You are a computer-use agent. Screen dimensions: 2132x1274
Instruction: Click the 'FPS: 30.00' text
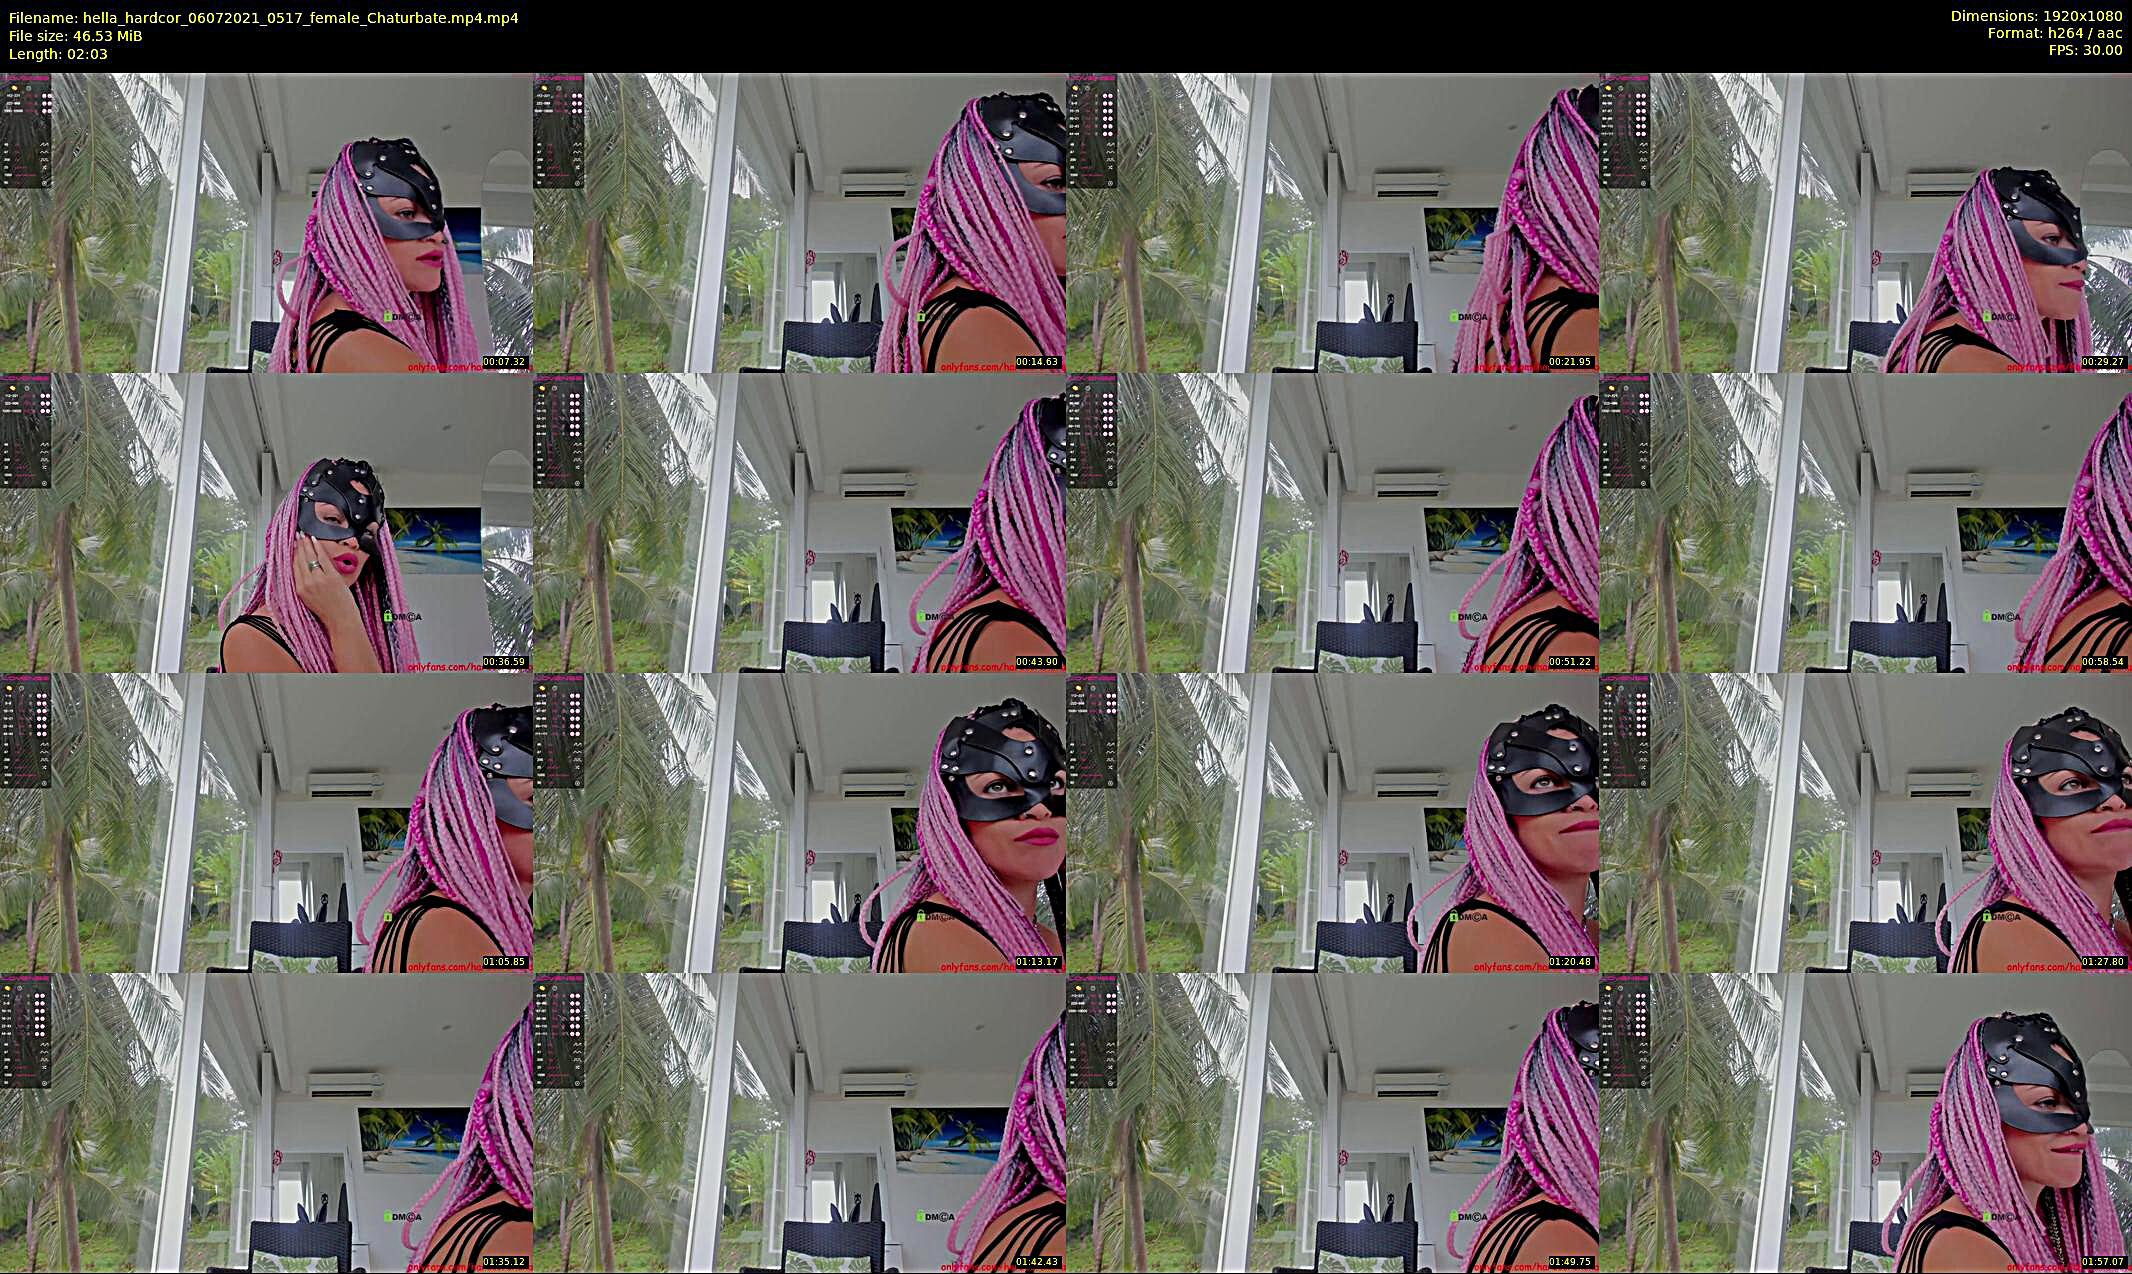2085,50
